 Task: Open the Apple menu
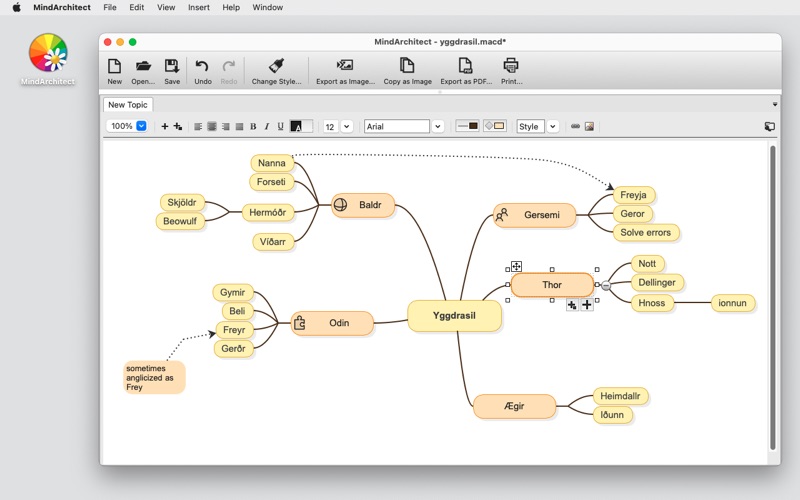[16, 7]
